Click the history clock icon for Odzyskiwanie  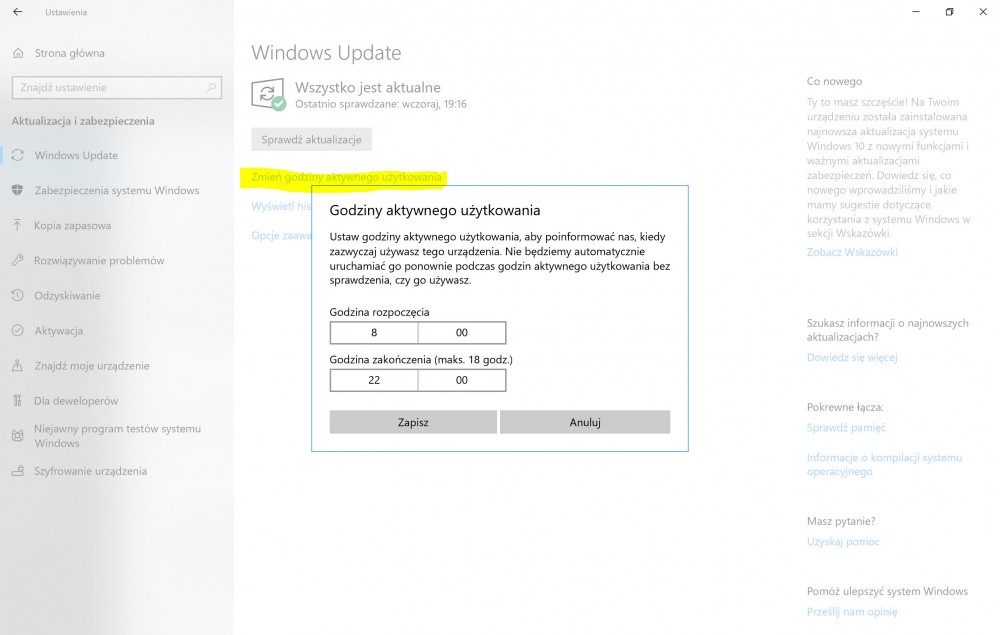(x=18, y=295)
